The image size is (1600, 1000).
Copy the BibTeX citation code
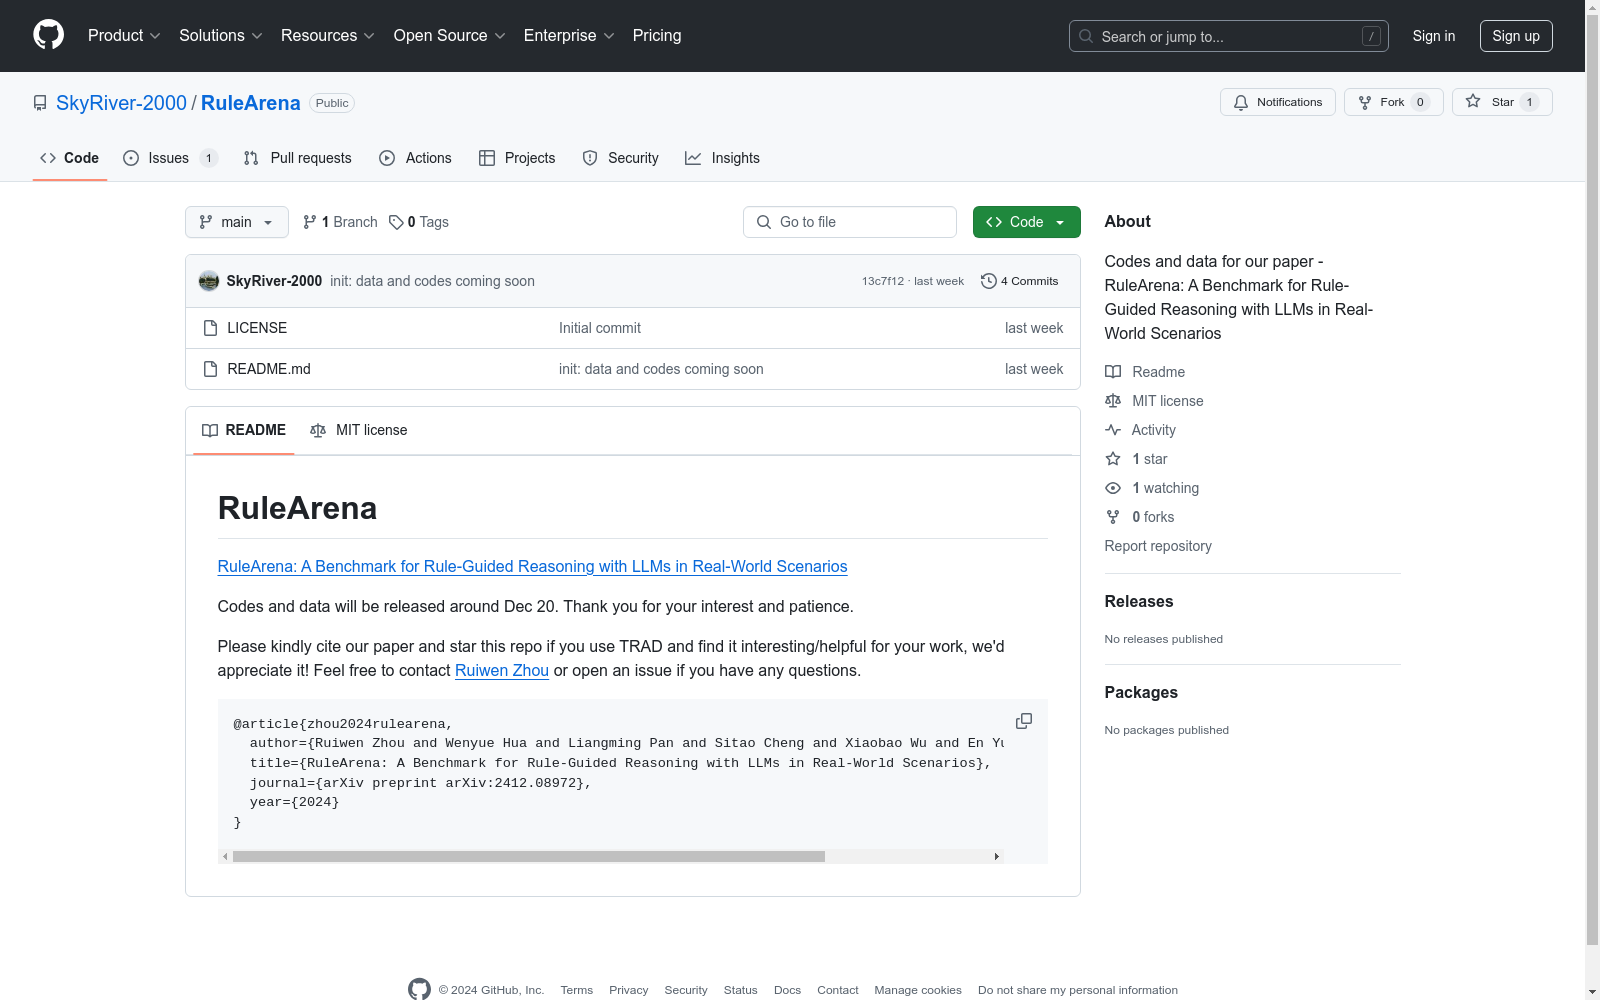(x=1024, y=721)
